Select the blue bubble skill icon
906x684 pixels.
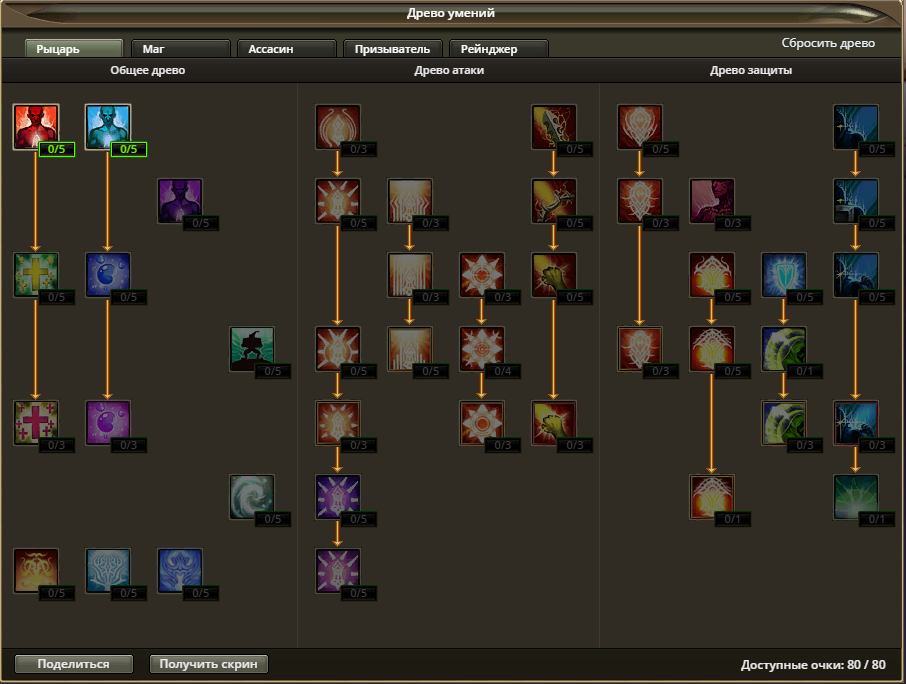coord(108,275)
